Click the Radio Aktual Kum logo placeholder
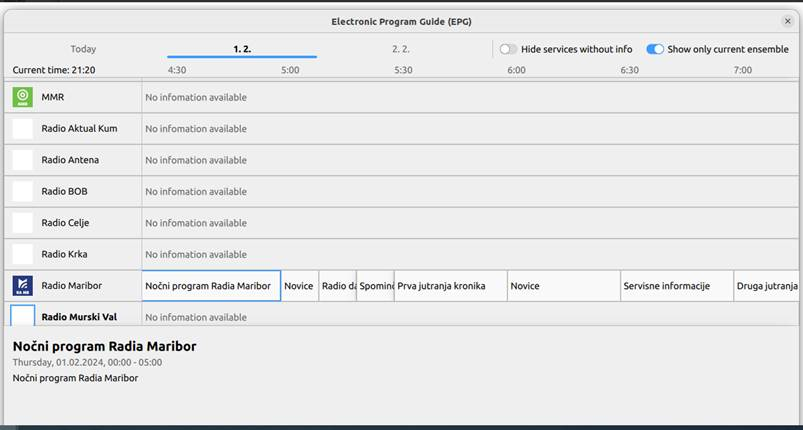This screenshot has width=803, height=430. [x=23, y=128]
